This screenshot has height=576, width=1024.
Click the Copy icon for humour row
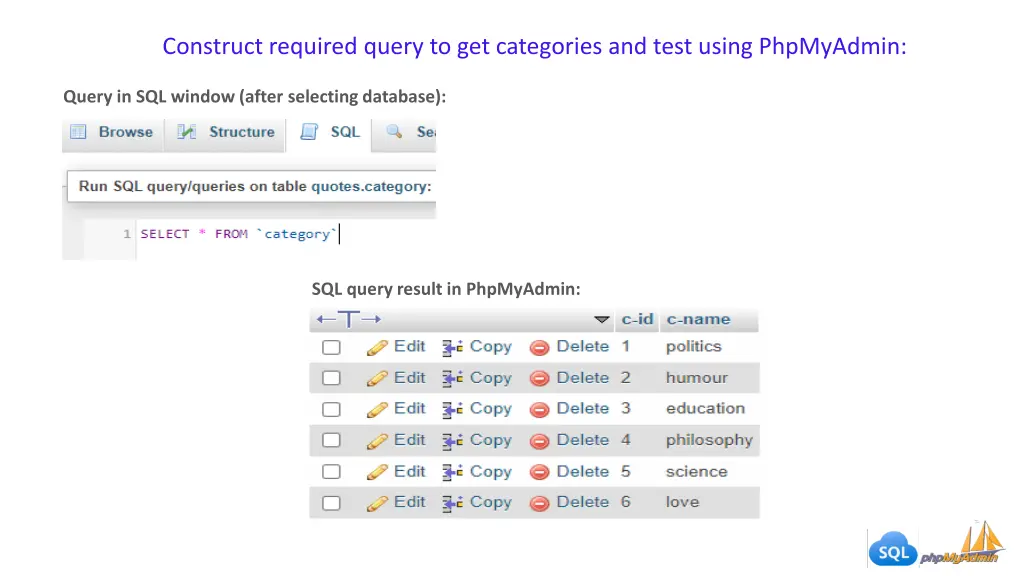453,379
